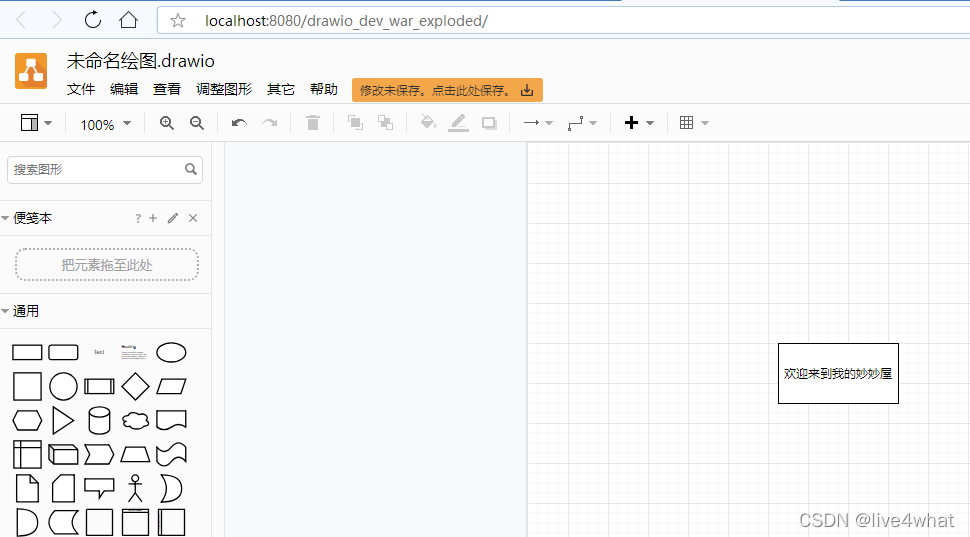Open the 编辑 menu
The image size is (970, 537).
pos(124,89)
